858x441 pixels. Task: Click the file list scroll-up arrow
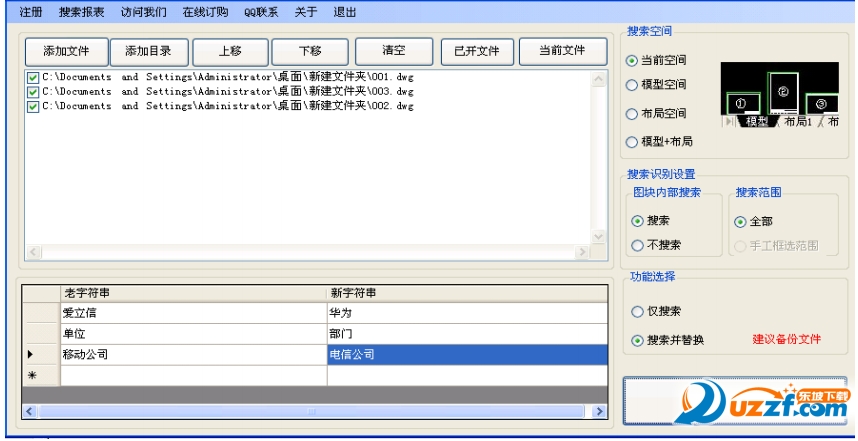(599, 79)
